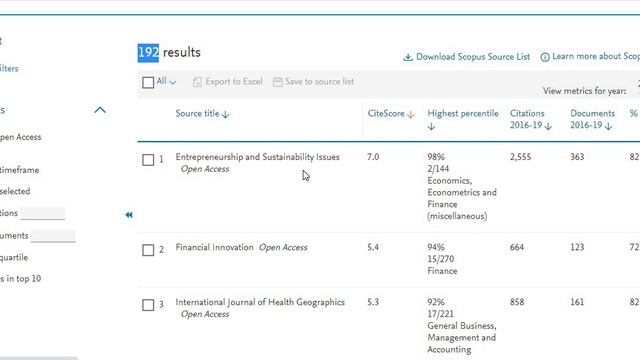Image resolution: width=640 pixels, height=360 pixels.
Task: Check row 2 Financial Innovation checkbox
Action: (x=148, y=250)
